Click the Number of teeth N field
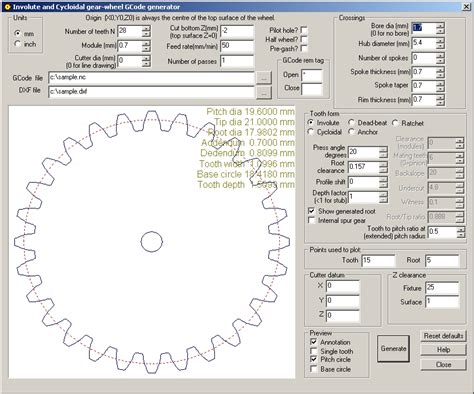The width and height of the screenshot is (474, 394). (x=130, y=31)
